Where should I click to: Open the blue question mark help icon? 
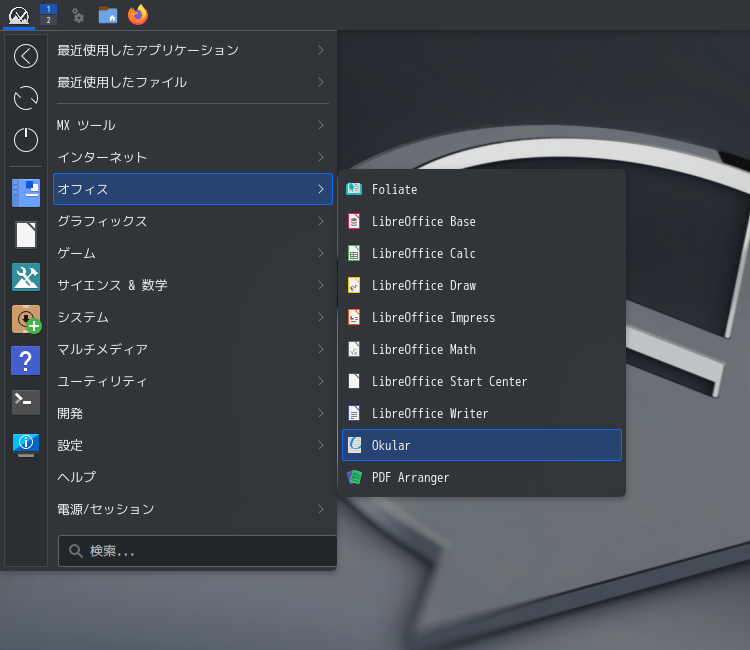tap(26, 361)
